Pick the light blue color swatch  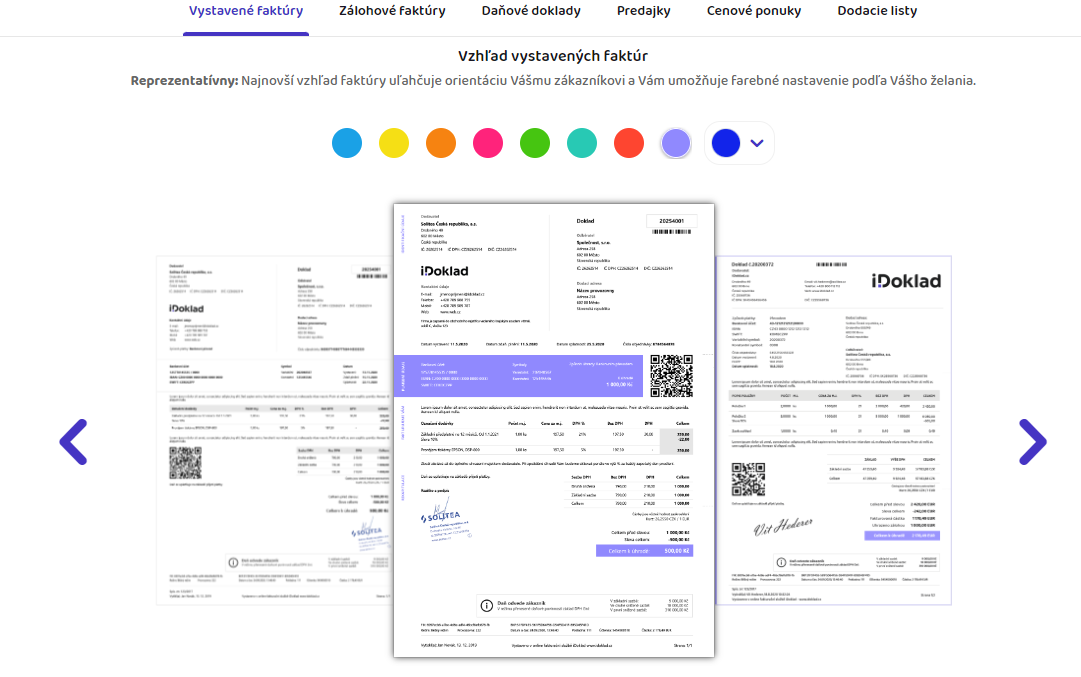pyautogui.click(x=347, y=143)
